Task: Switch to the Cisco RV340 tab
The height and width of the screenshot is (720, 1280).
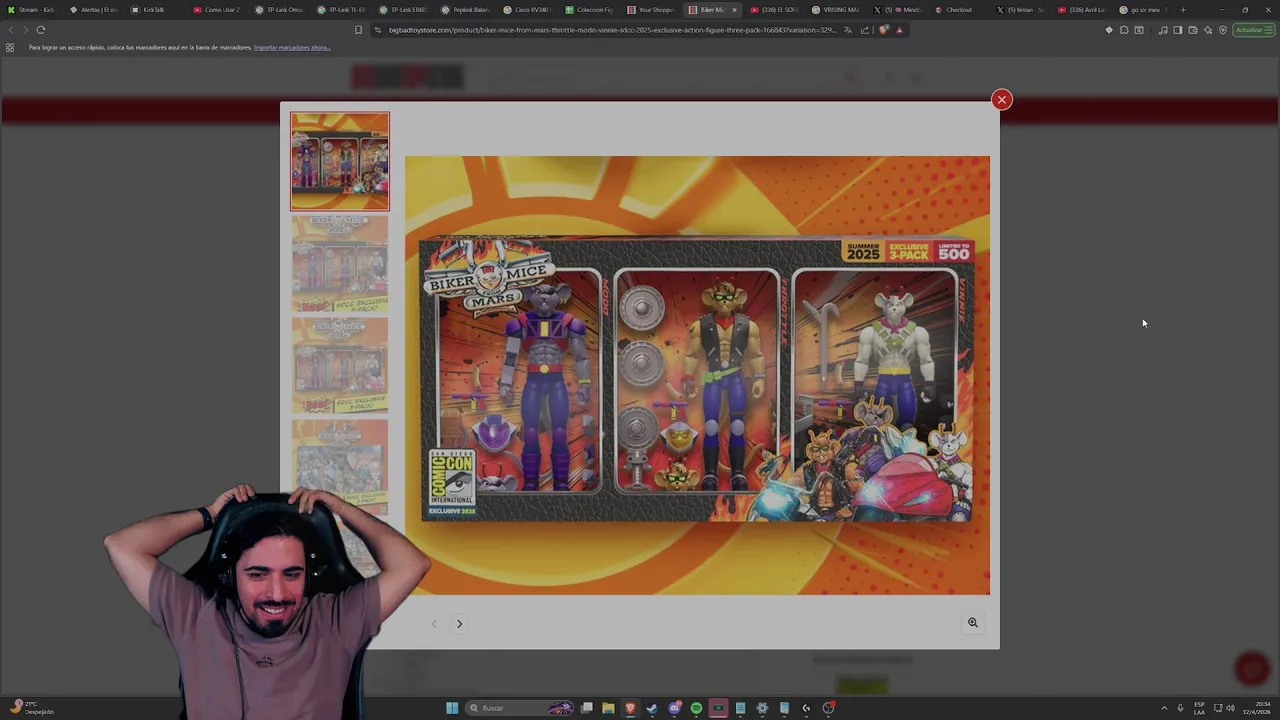Action: [528, 10]
